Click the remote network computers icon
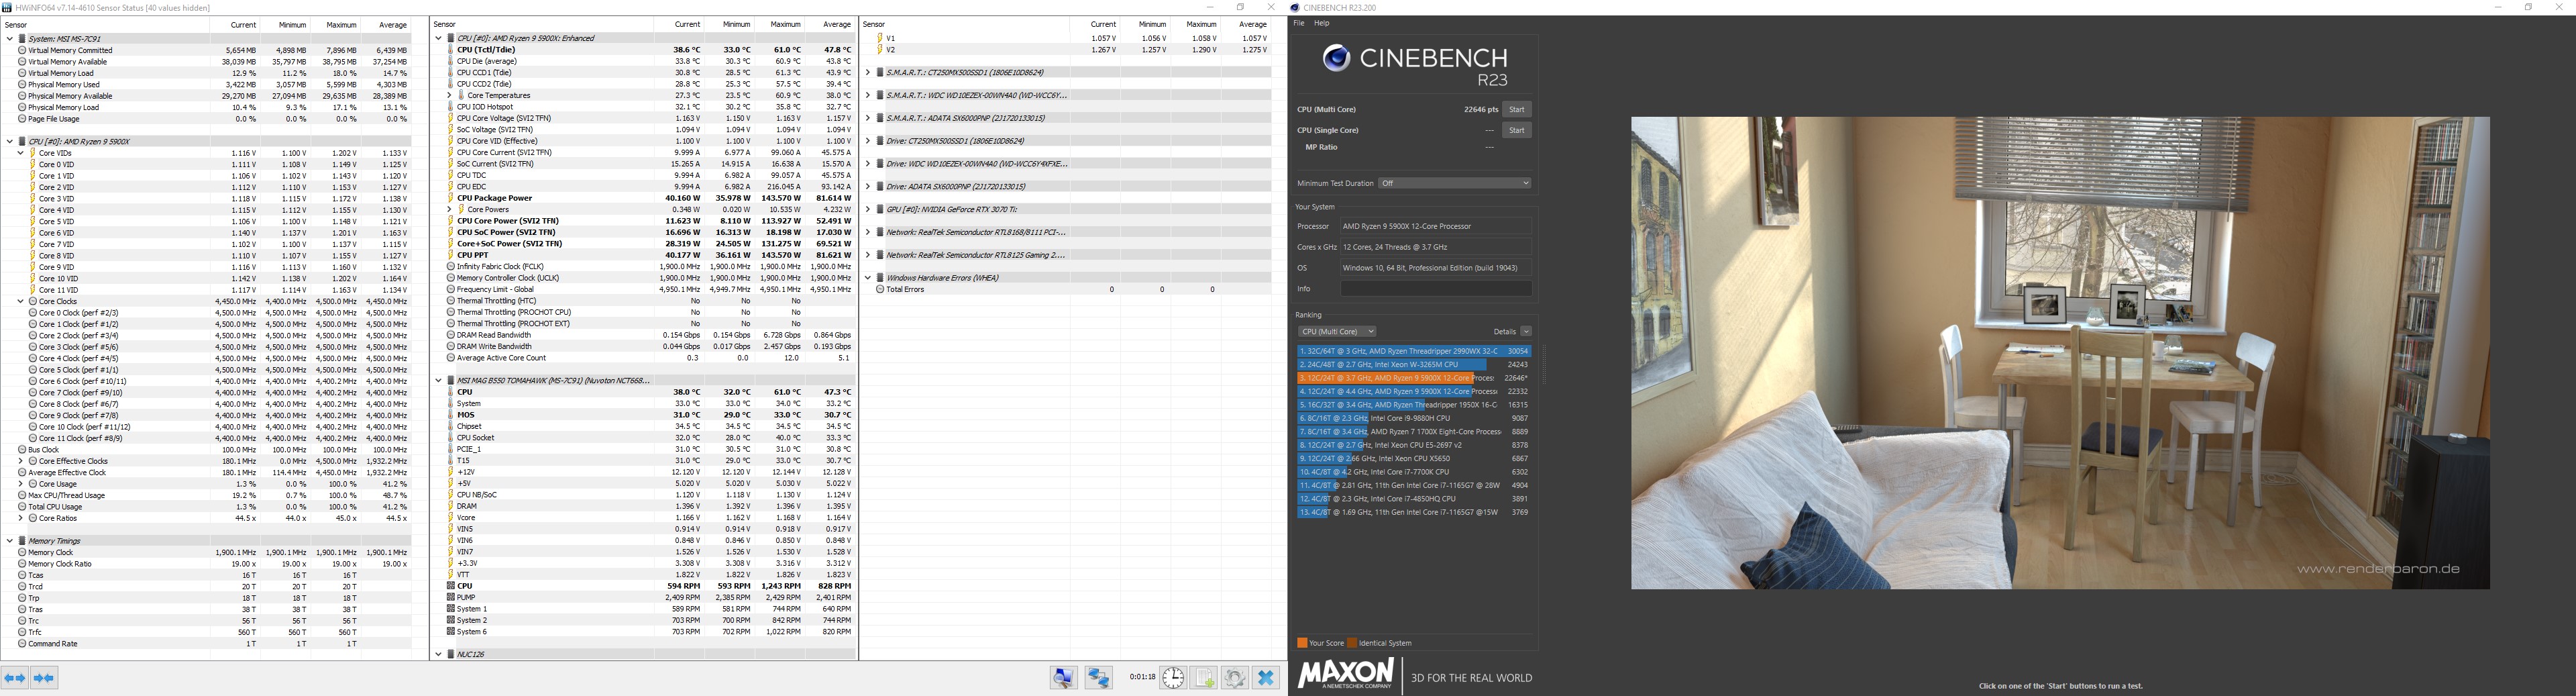 coord(1099,678)
